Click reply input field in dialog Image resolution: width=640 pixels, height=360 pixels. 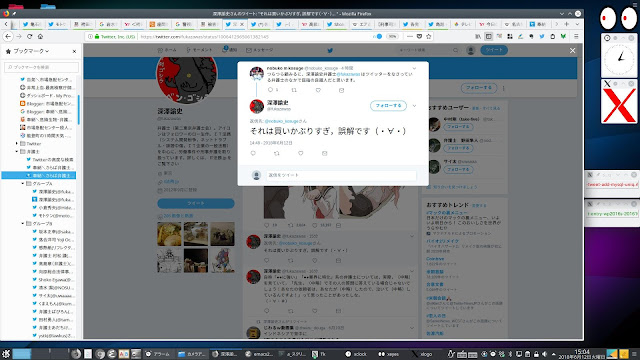click(341, 175)
